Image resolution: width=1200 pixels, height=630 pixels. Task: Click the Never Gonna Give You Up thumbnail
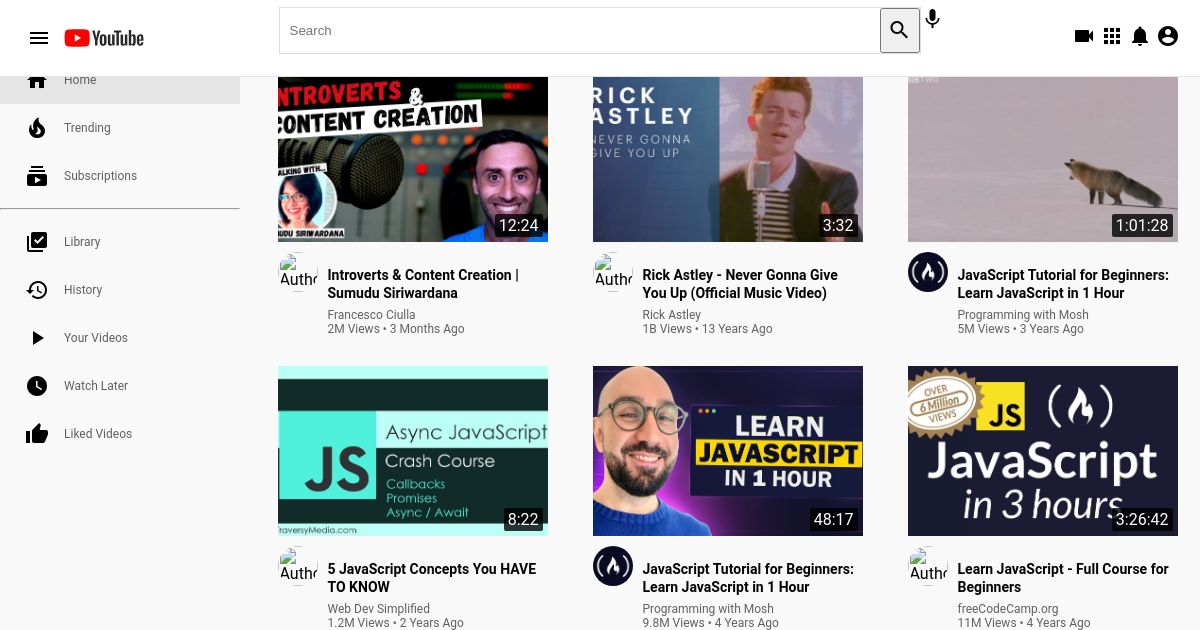click(x=727, y=157)
